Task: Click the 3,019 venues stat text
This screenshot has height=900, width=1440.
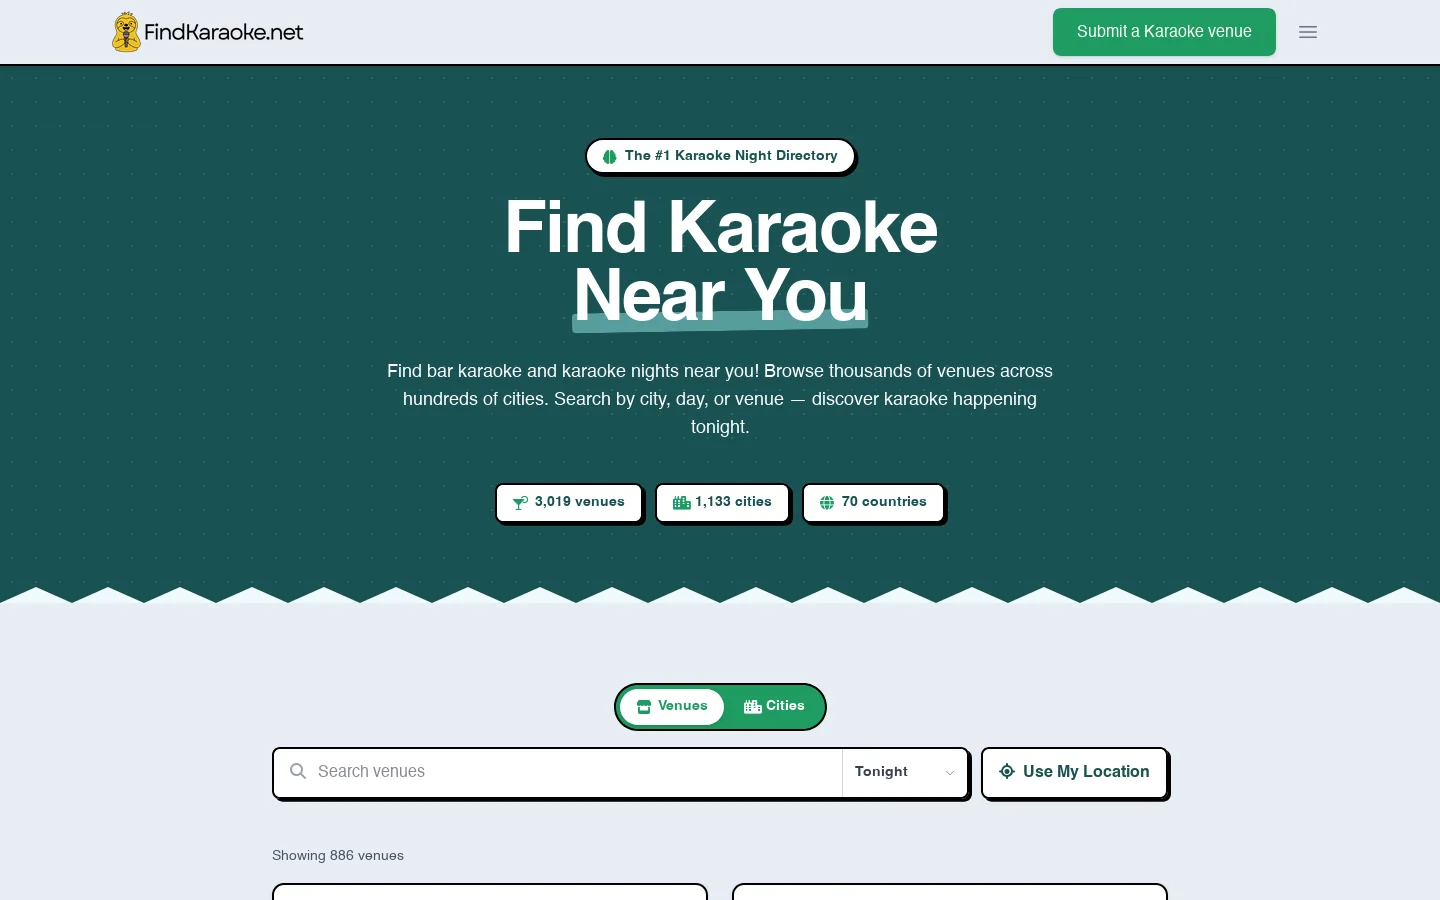Action: coord(580,502)
